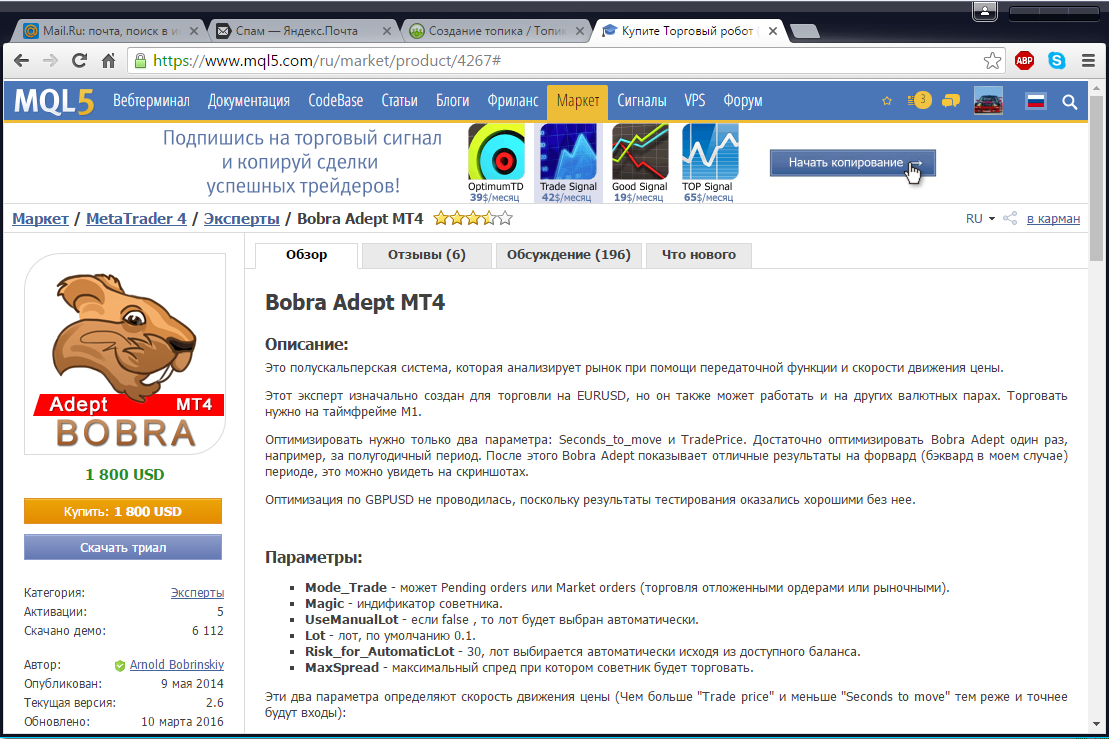Viewport: 1109px width, 739px height.
Task: Click the 1 800 USD green price text
Action: (124, 475)
